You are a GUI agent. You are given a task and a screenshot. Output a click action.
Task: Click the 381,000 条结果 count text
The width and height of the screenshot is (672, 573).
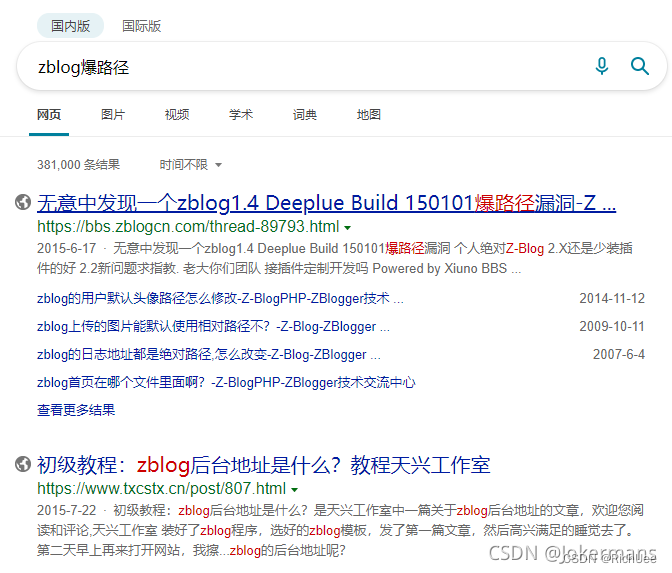pos(78,165)
